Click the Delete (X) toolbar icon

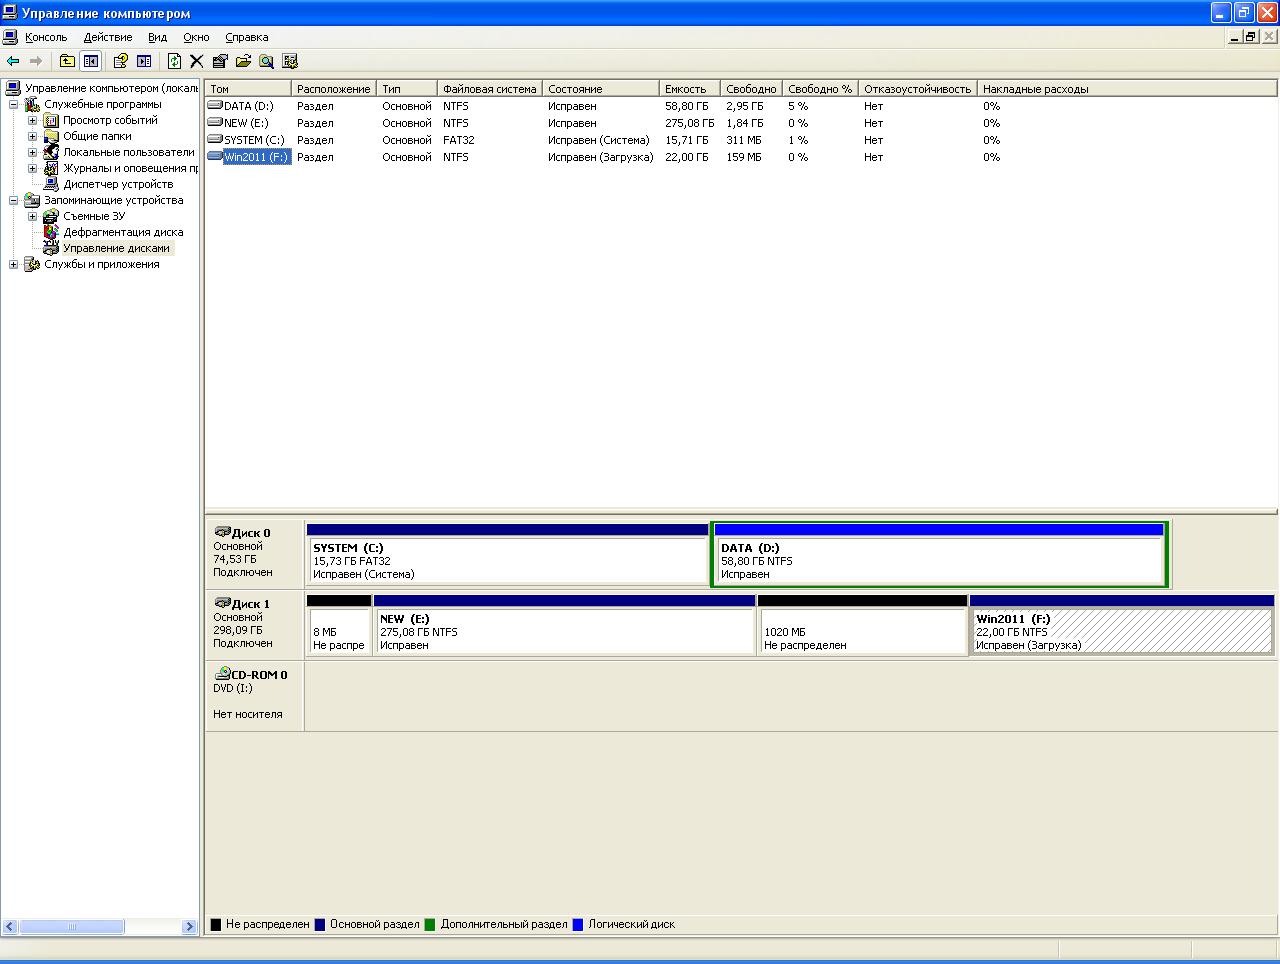[197, 61]
